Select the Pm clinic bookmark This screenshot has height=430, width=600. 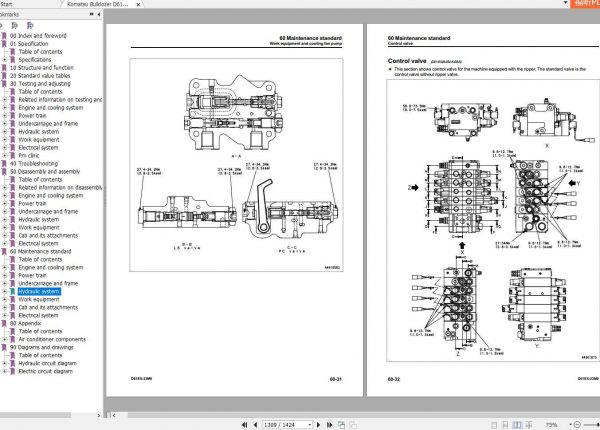click(29, 156)
